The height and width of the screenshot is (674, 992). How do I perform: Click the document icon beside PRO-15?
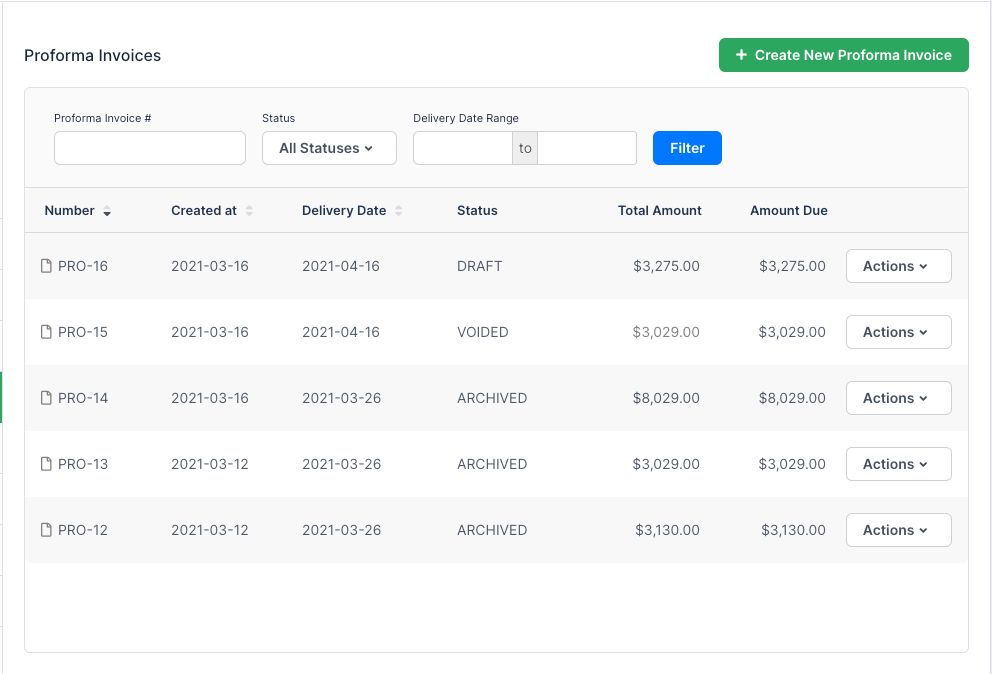pyautogui.click(x=45, y=332)
